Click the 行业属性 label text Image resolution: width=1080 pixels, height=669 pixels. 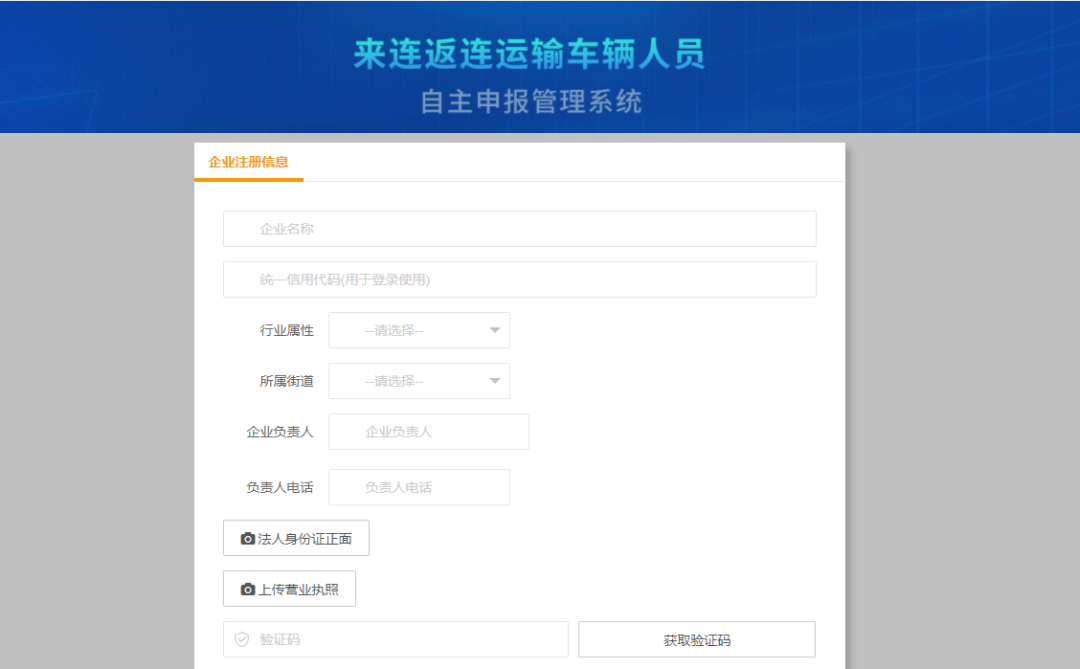[x=287, y=331]
